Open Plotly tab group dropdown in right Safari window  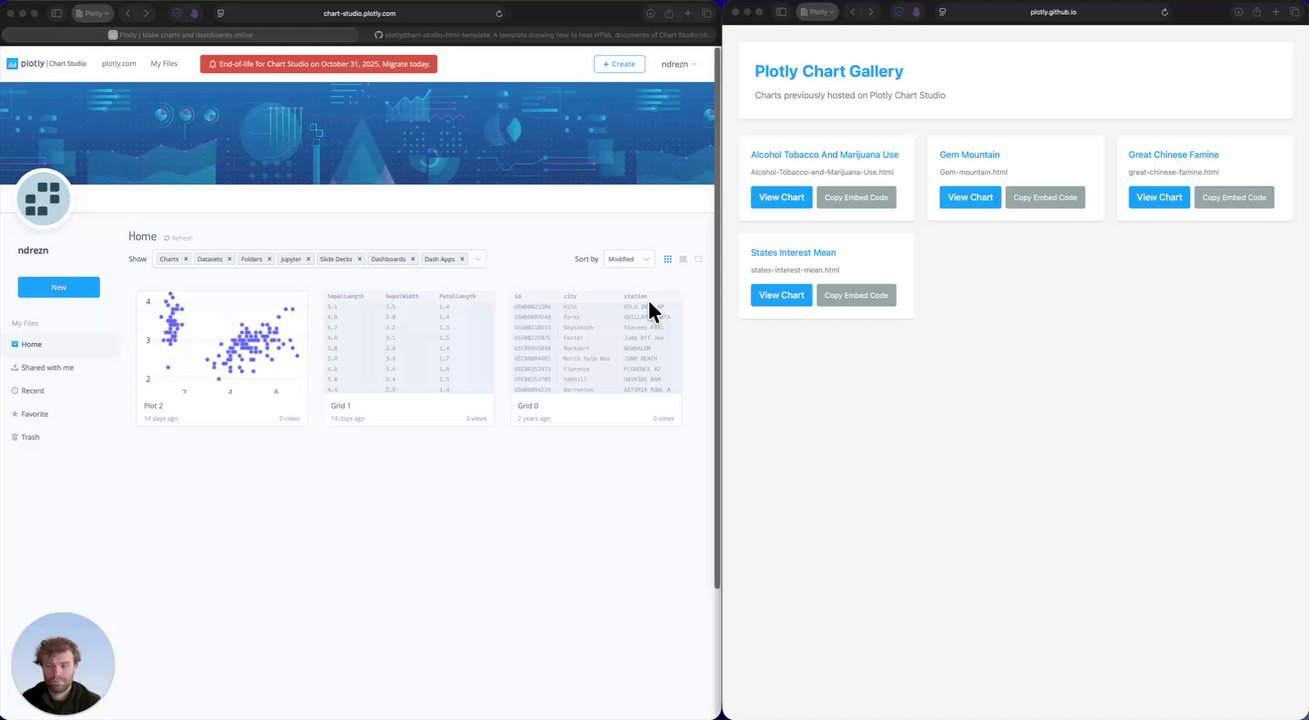point(817,12)
